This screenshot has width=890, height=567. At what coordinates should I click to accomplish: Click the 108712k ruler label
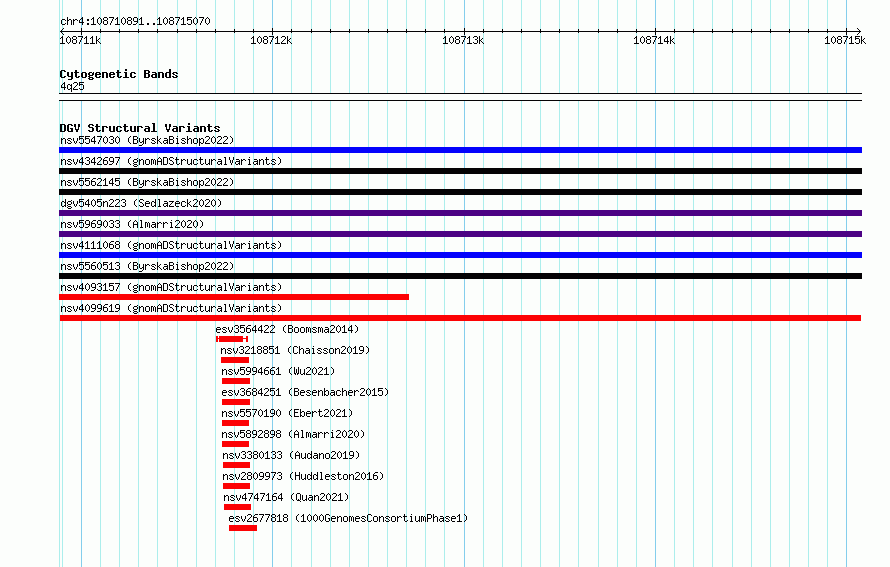(271, 40)
